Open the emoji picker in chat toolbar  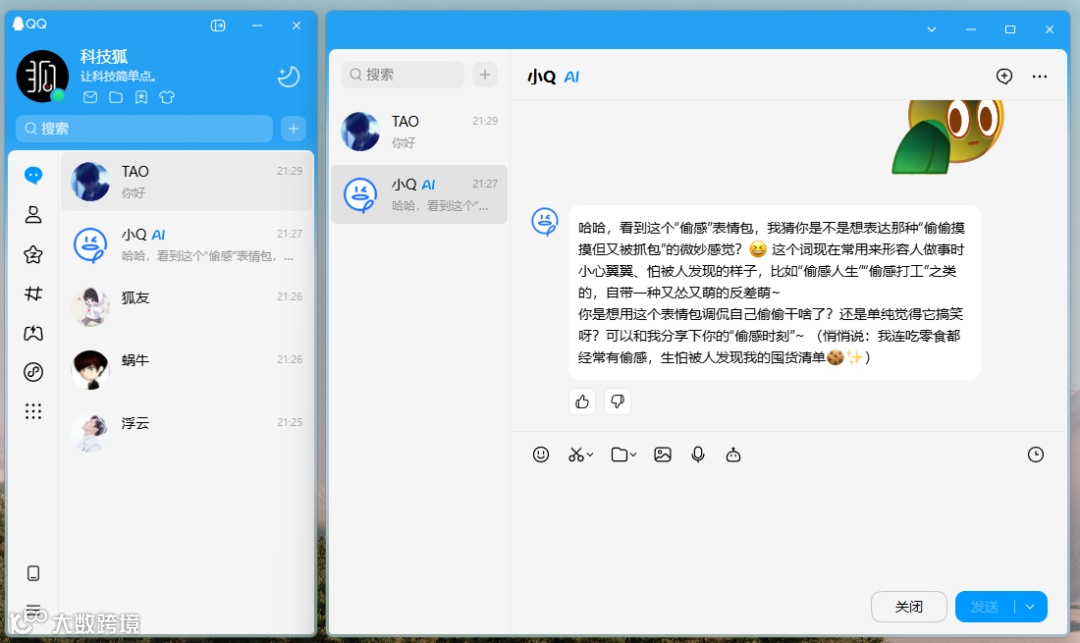click(541, 454)
